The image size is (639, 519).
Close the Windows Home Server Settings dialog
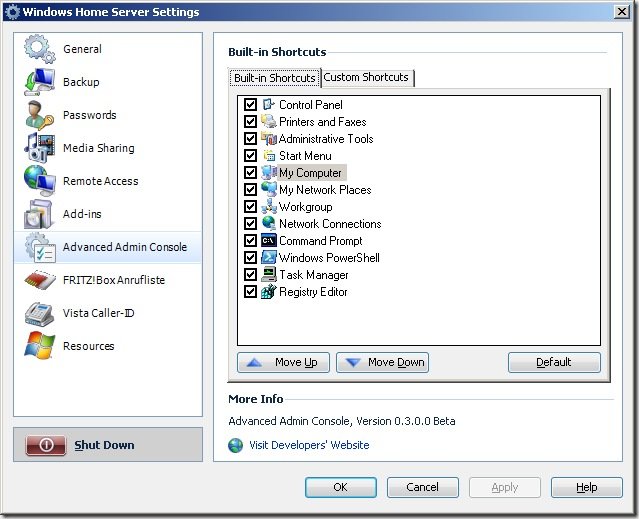(x=622, y=12)
